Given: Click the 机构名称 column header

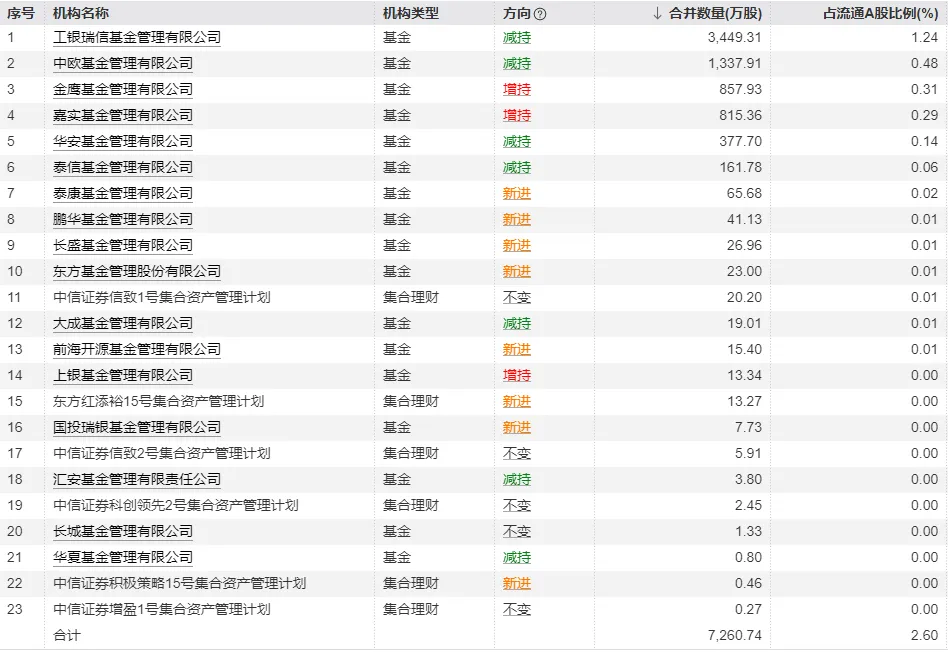Looking at the screenshot, I should pyautogui.click(x=81, y=13).
